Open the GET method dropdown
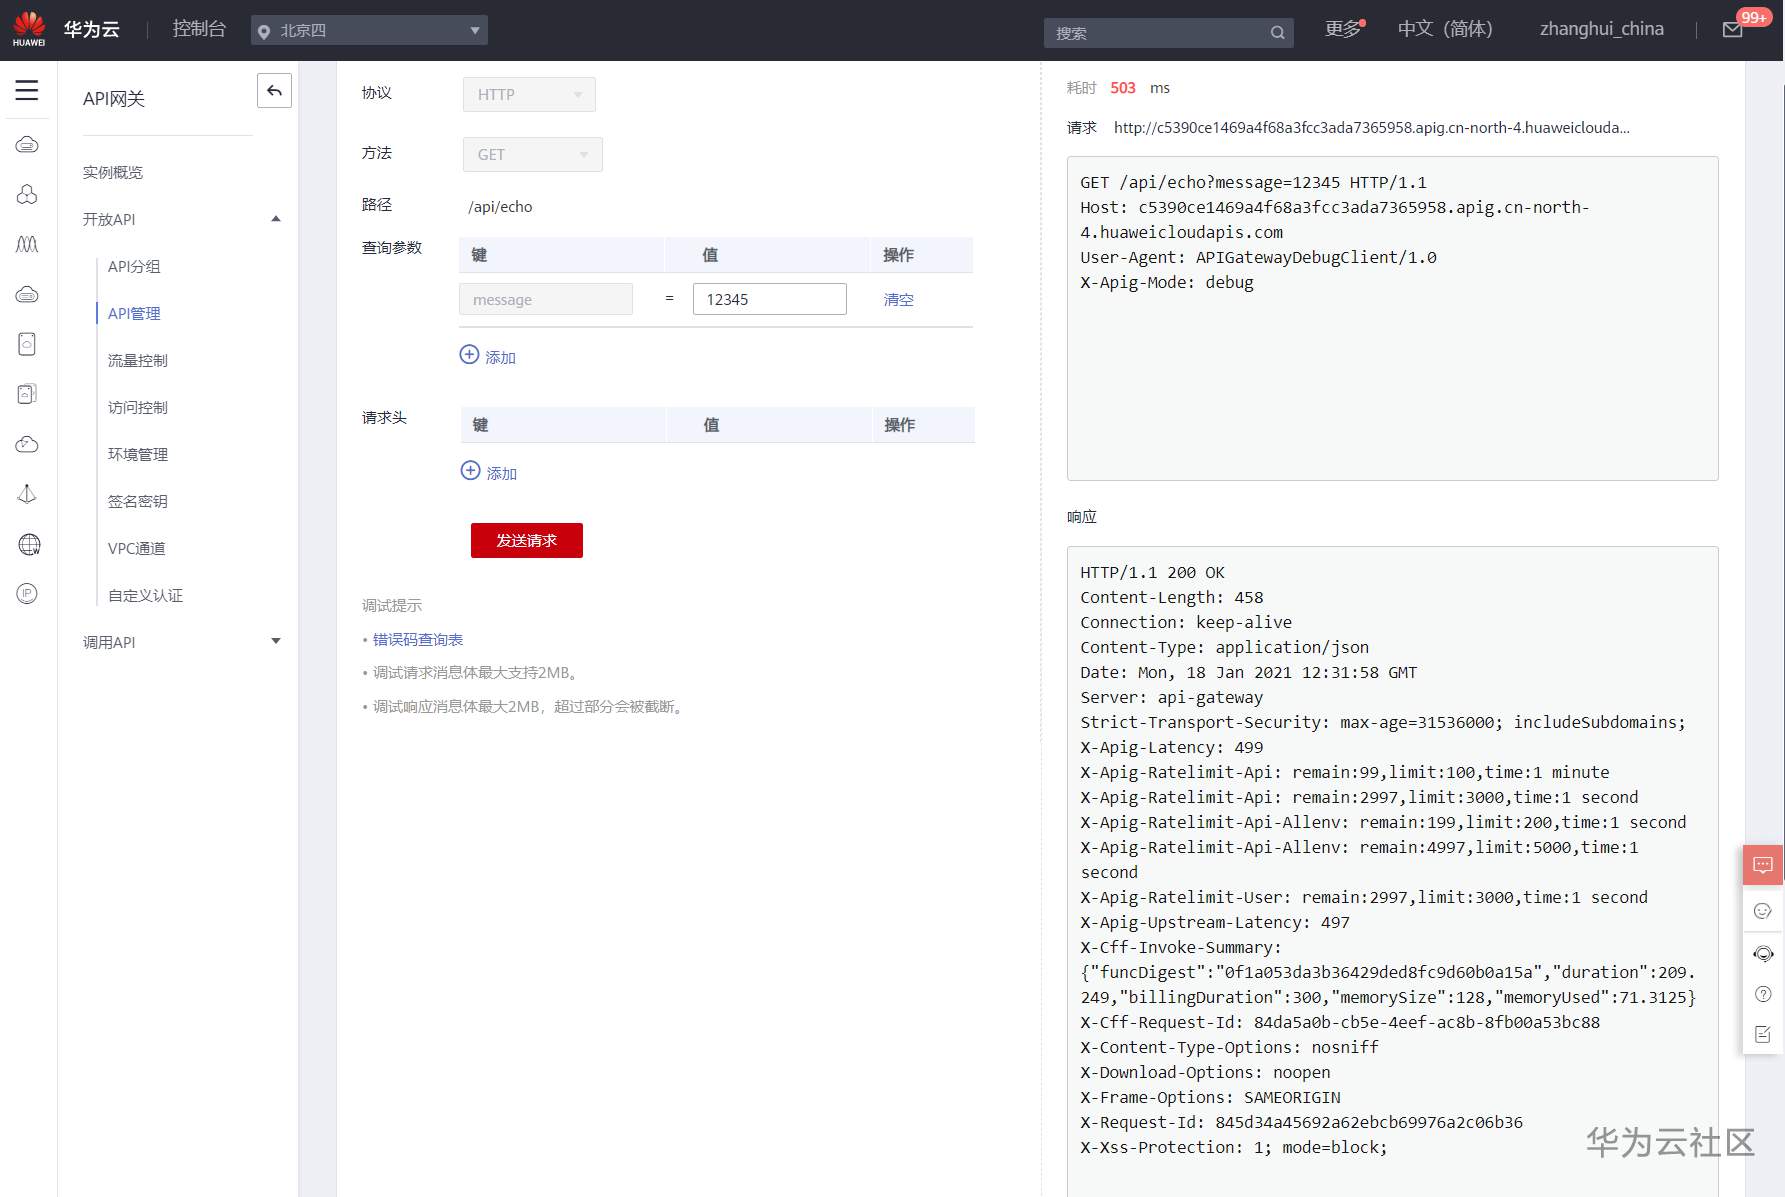 coord(532,154)
